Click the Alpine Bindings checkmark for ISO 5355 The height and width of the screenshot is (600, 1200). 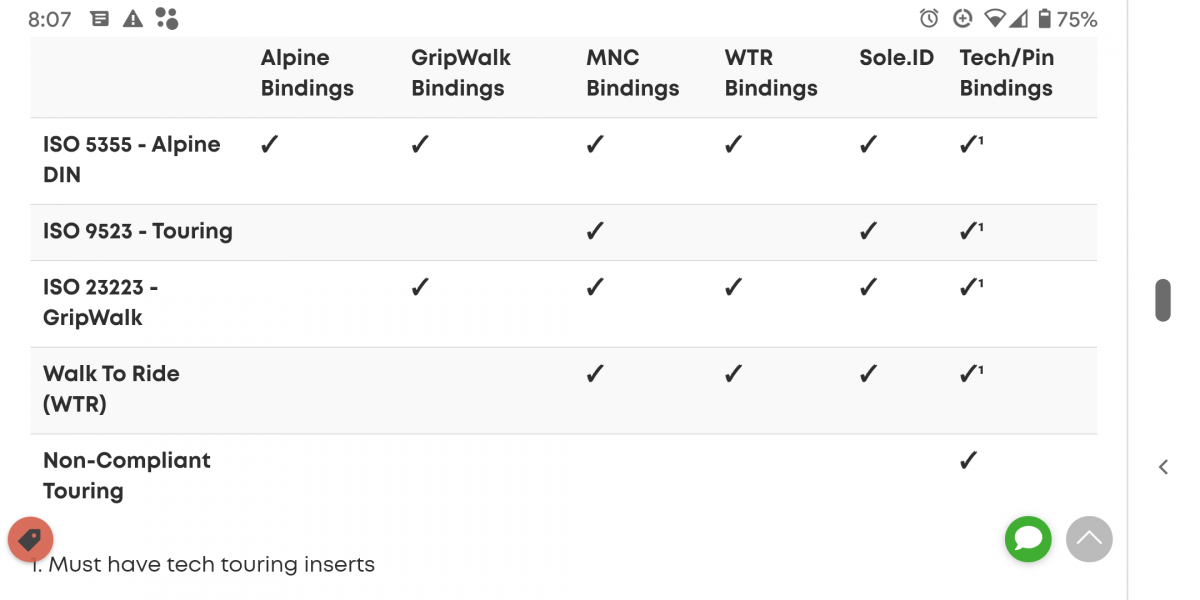[269, 145]
